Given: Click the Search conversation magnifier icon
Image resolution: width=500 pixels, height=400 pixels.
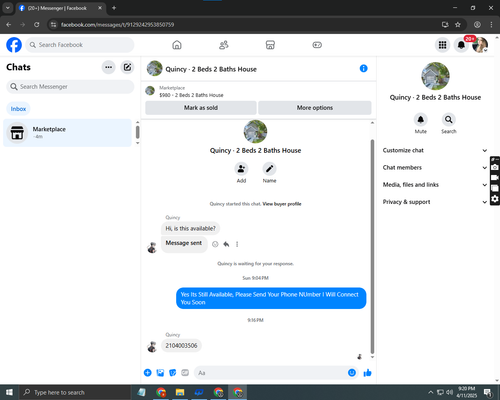Looking at the screenshot, I should (449, 119).
